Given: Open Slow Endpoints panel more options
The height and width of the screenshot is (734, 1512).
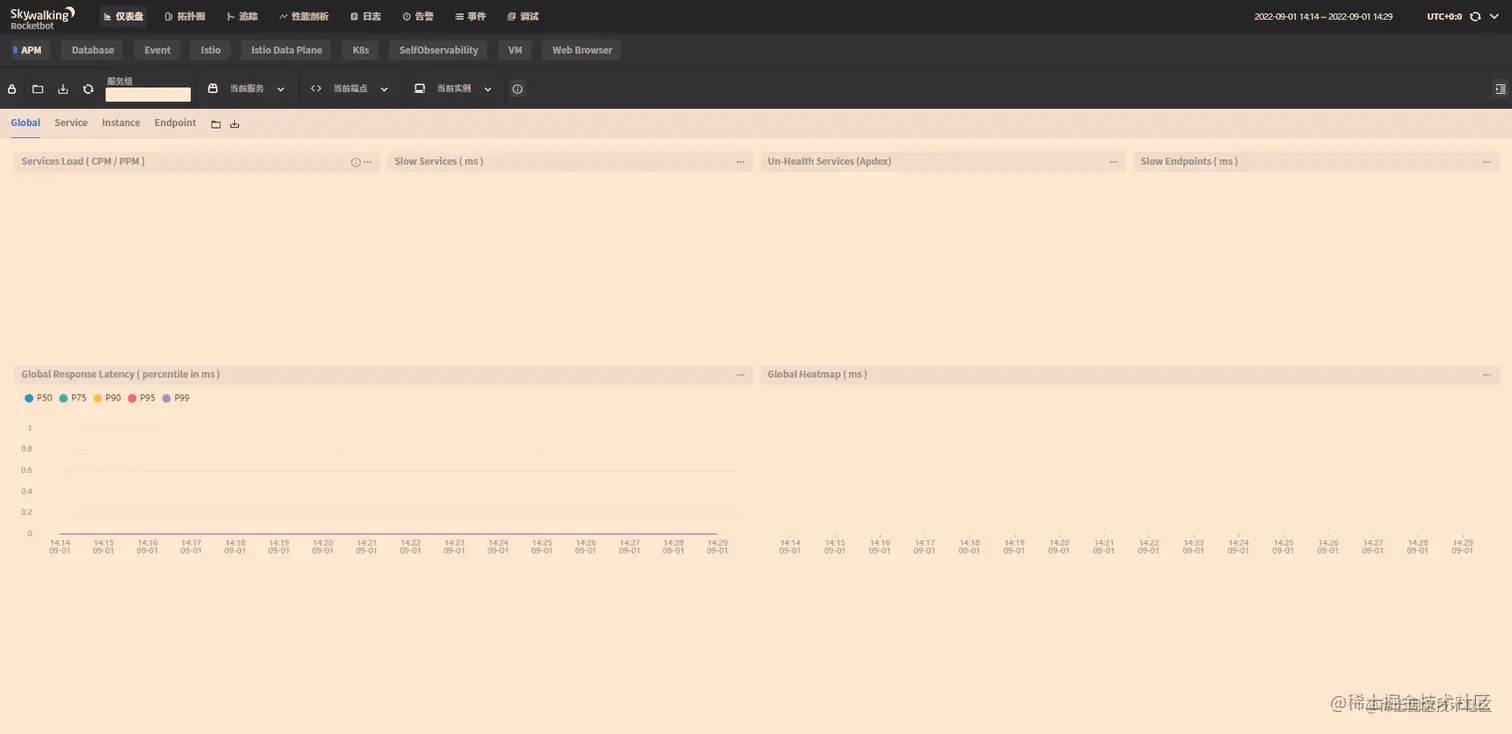Looking at the screenshot, I should (x=1486, y=162).
